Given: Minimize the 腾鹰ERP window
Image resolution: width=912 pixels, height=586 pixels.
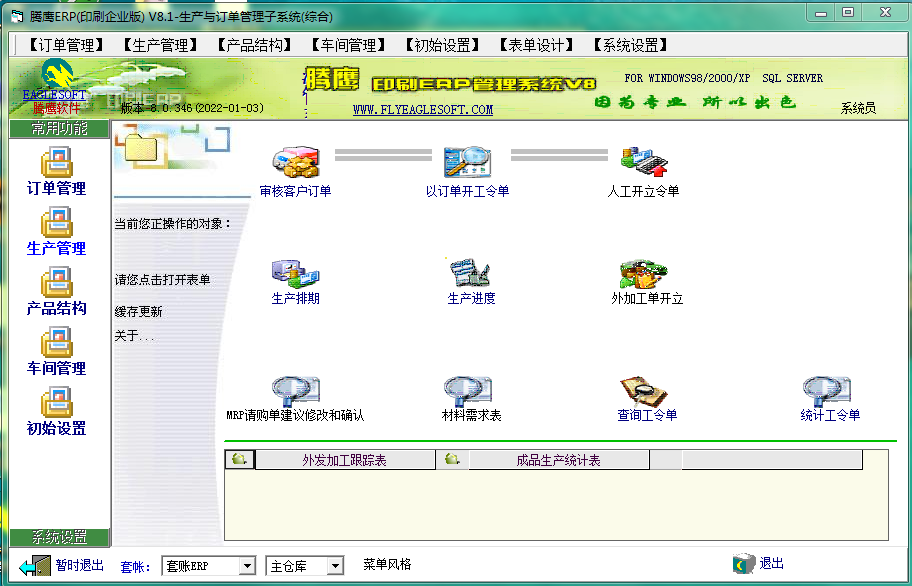Looking at the screenshot, I should (821, 13).
